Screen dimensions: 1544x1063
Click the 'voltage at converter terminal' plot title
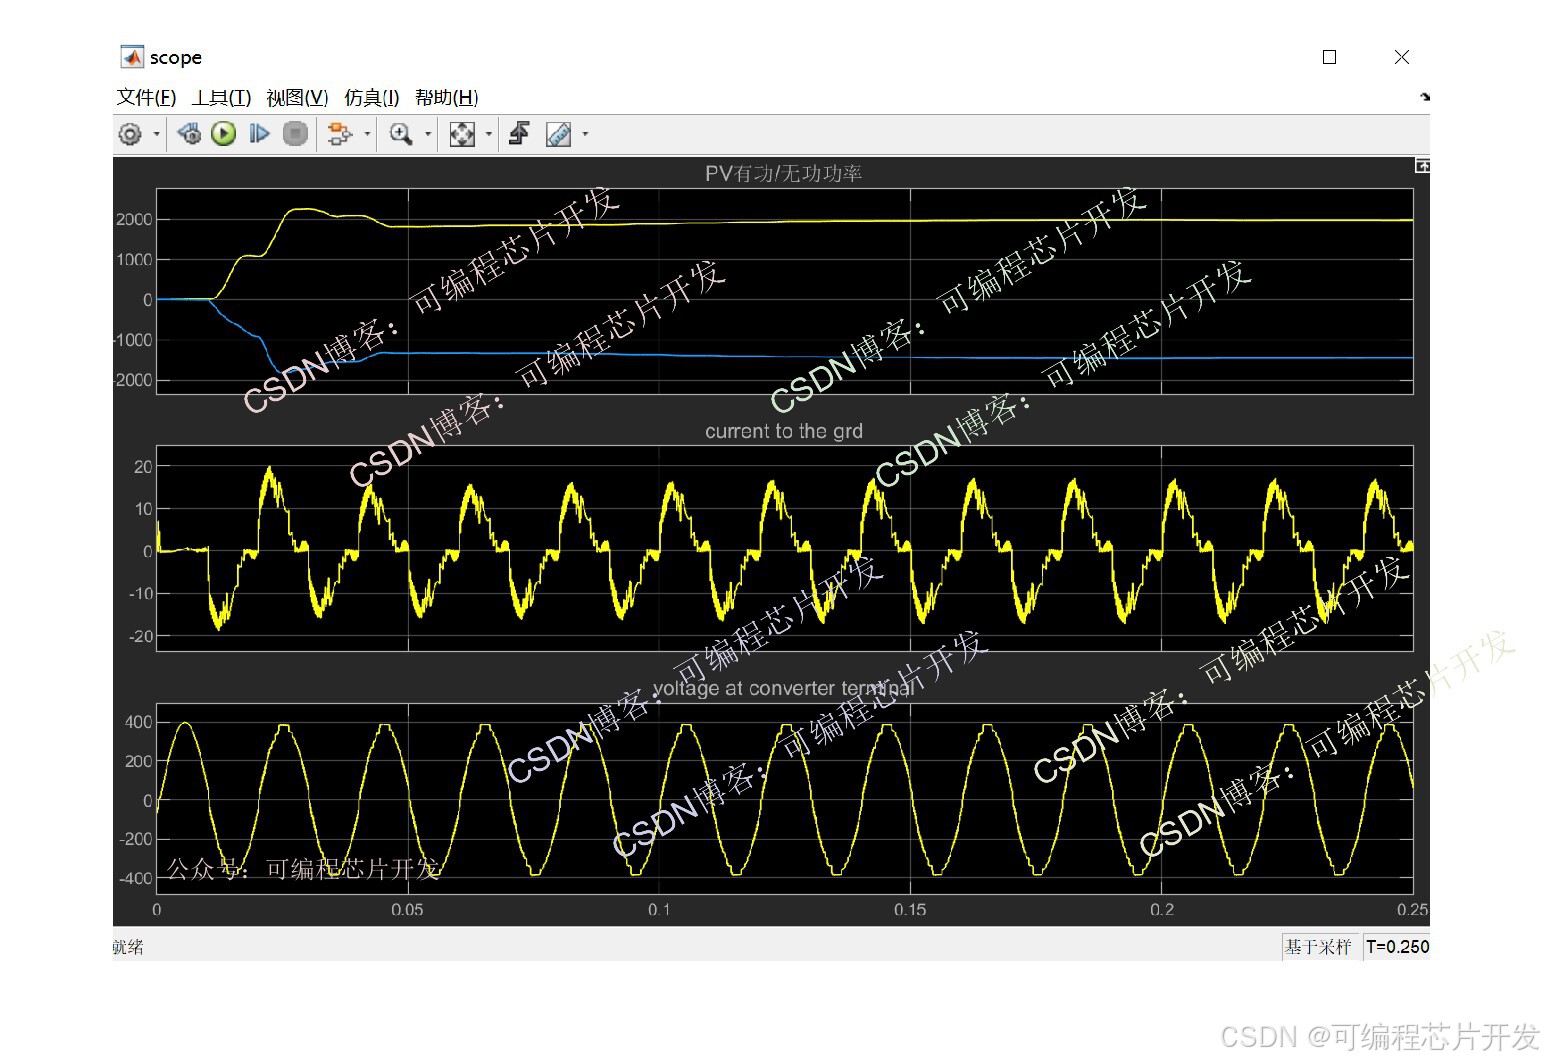783,688
